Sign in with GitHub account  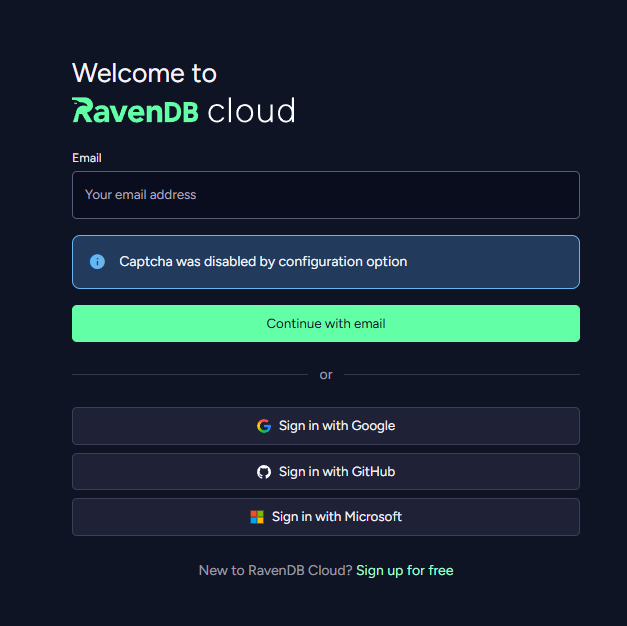pyautogui.click(x=325, y=471)
